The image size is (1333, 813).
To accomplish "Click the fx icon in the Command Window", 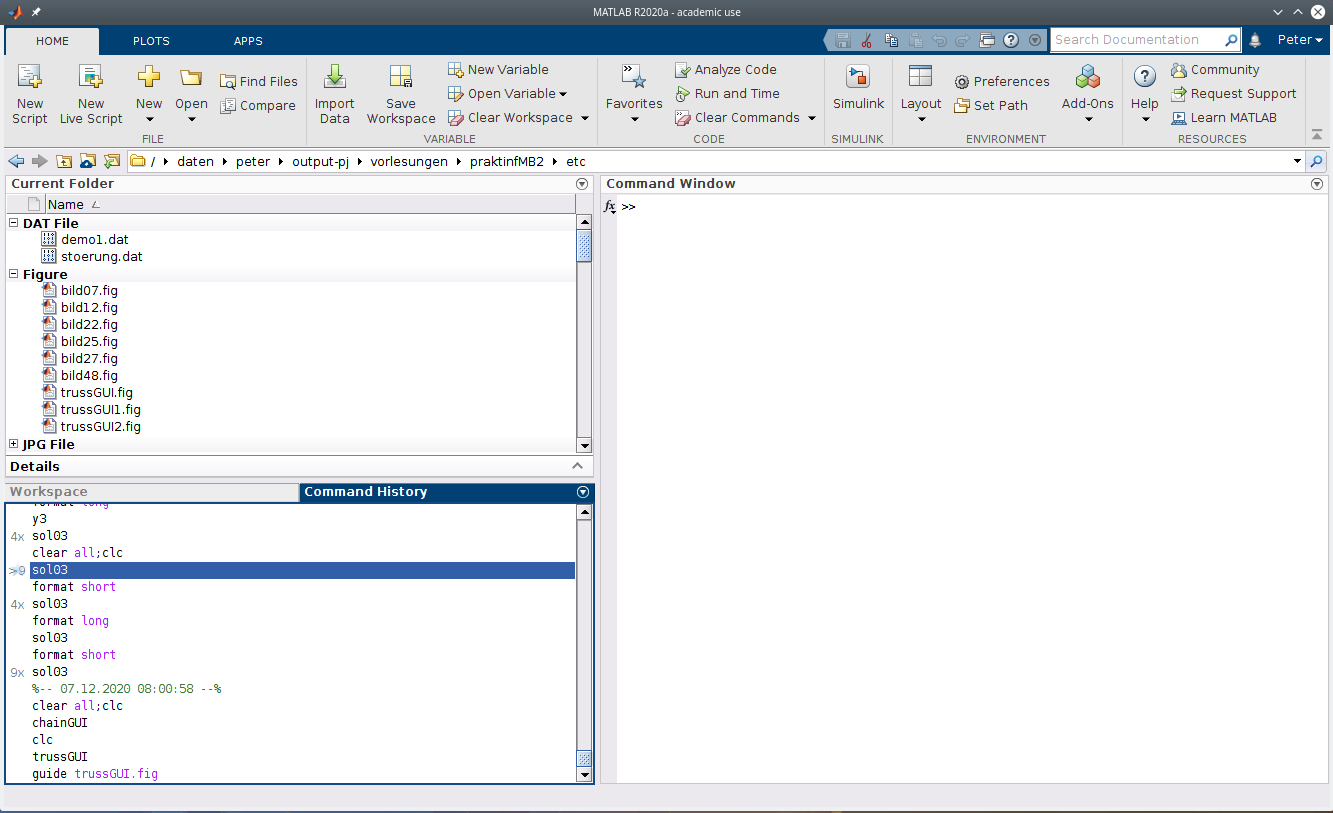I will coord(610,207).
